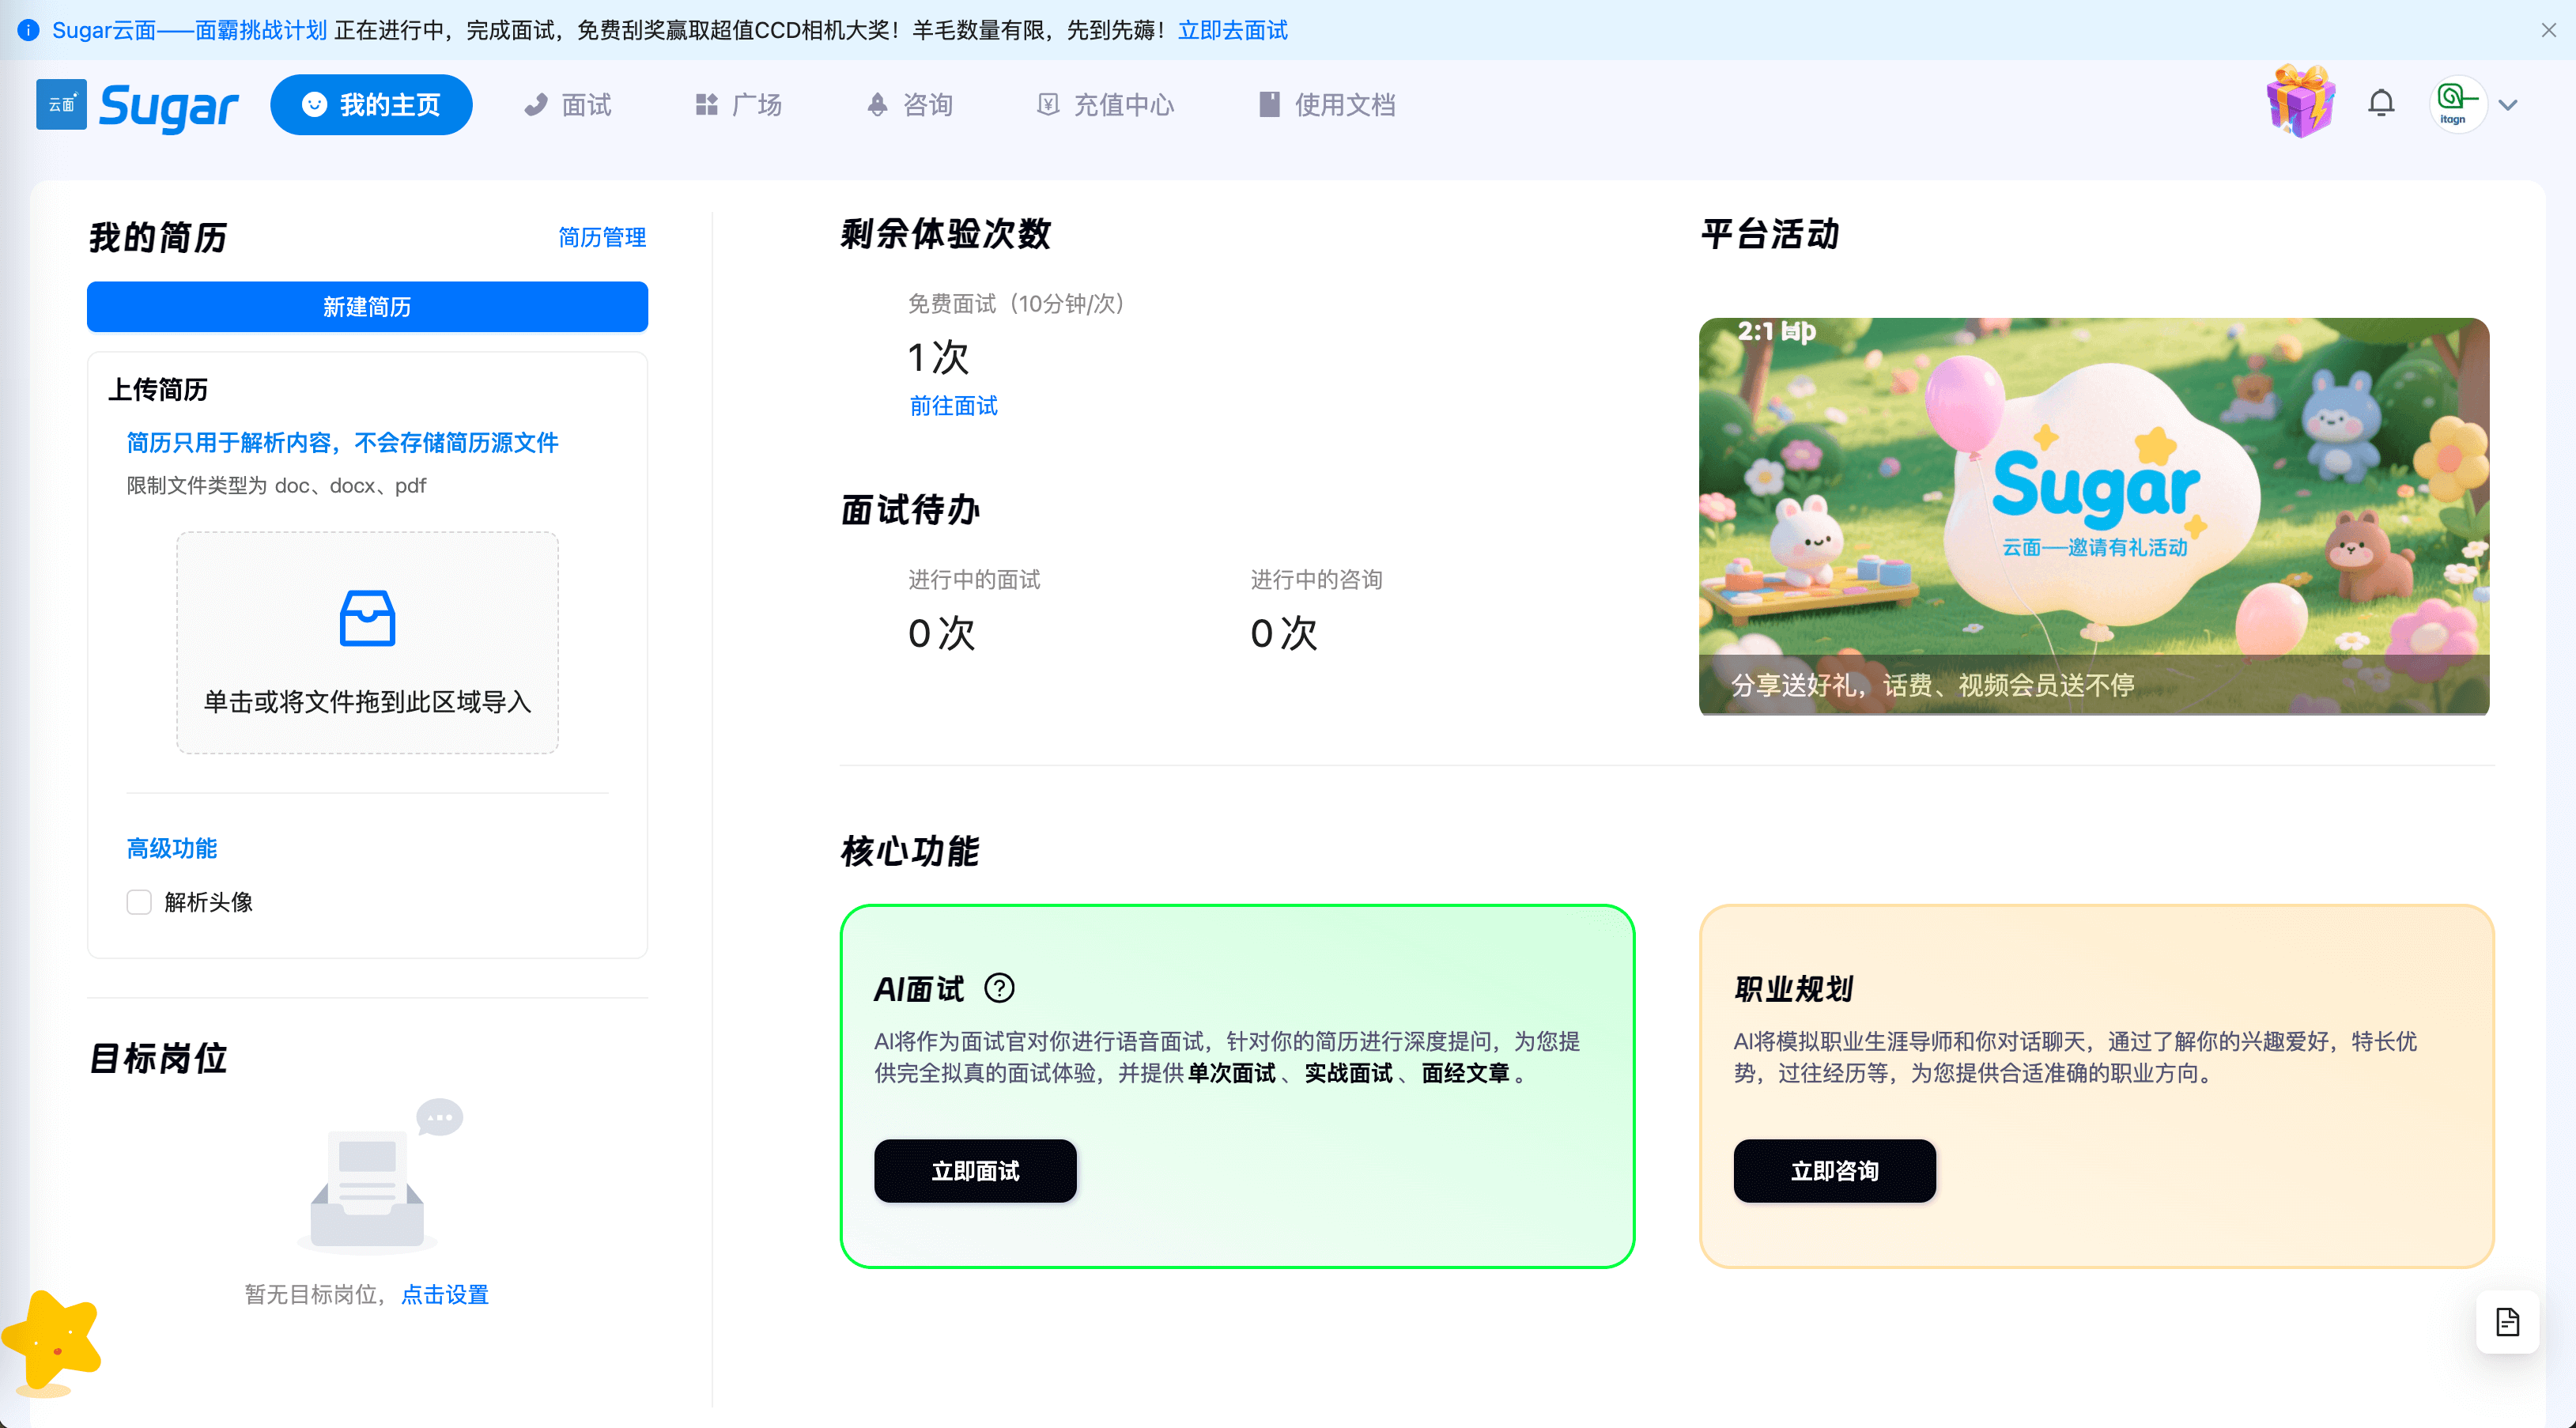Go to 我的主页 tab
2576x1428 pixels.
(x=371, y=105)
